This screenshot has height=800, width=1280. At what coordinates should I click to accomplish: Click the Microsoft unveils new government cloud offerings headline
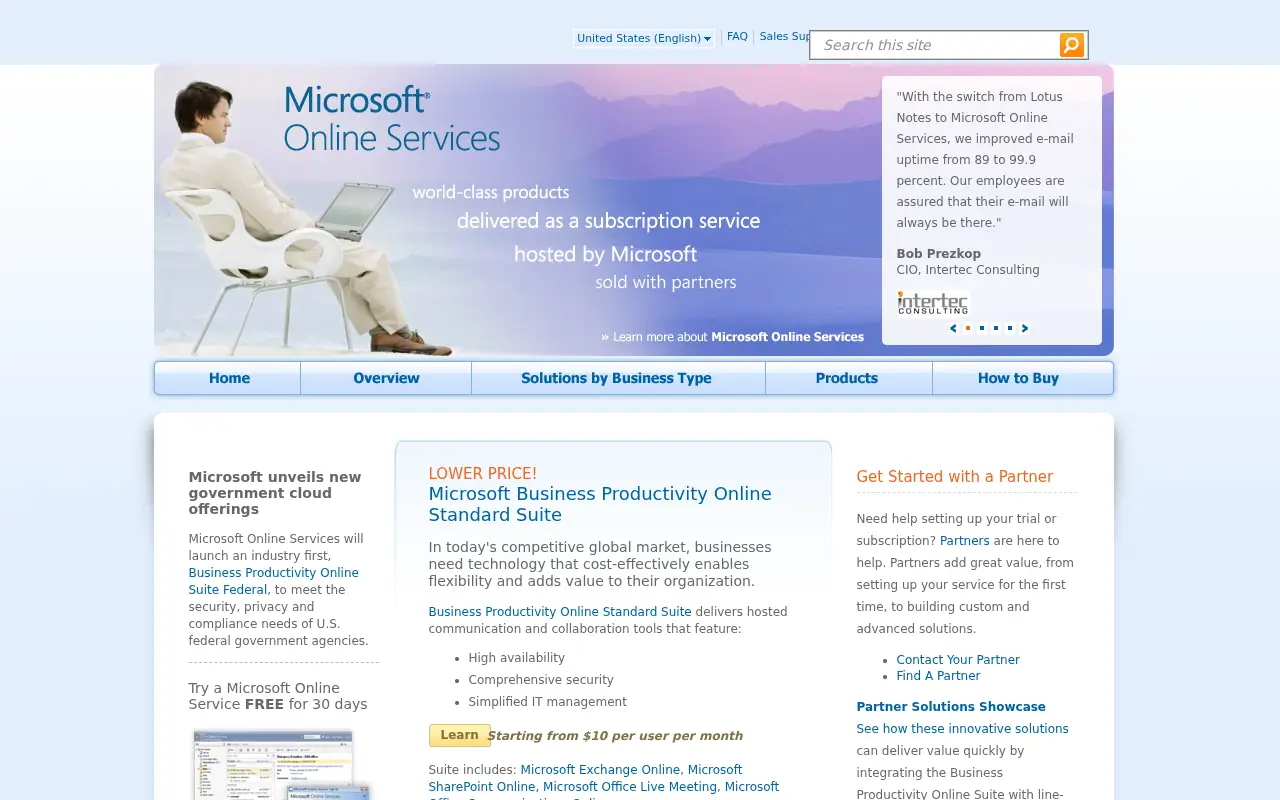pos(275,493)
